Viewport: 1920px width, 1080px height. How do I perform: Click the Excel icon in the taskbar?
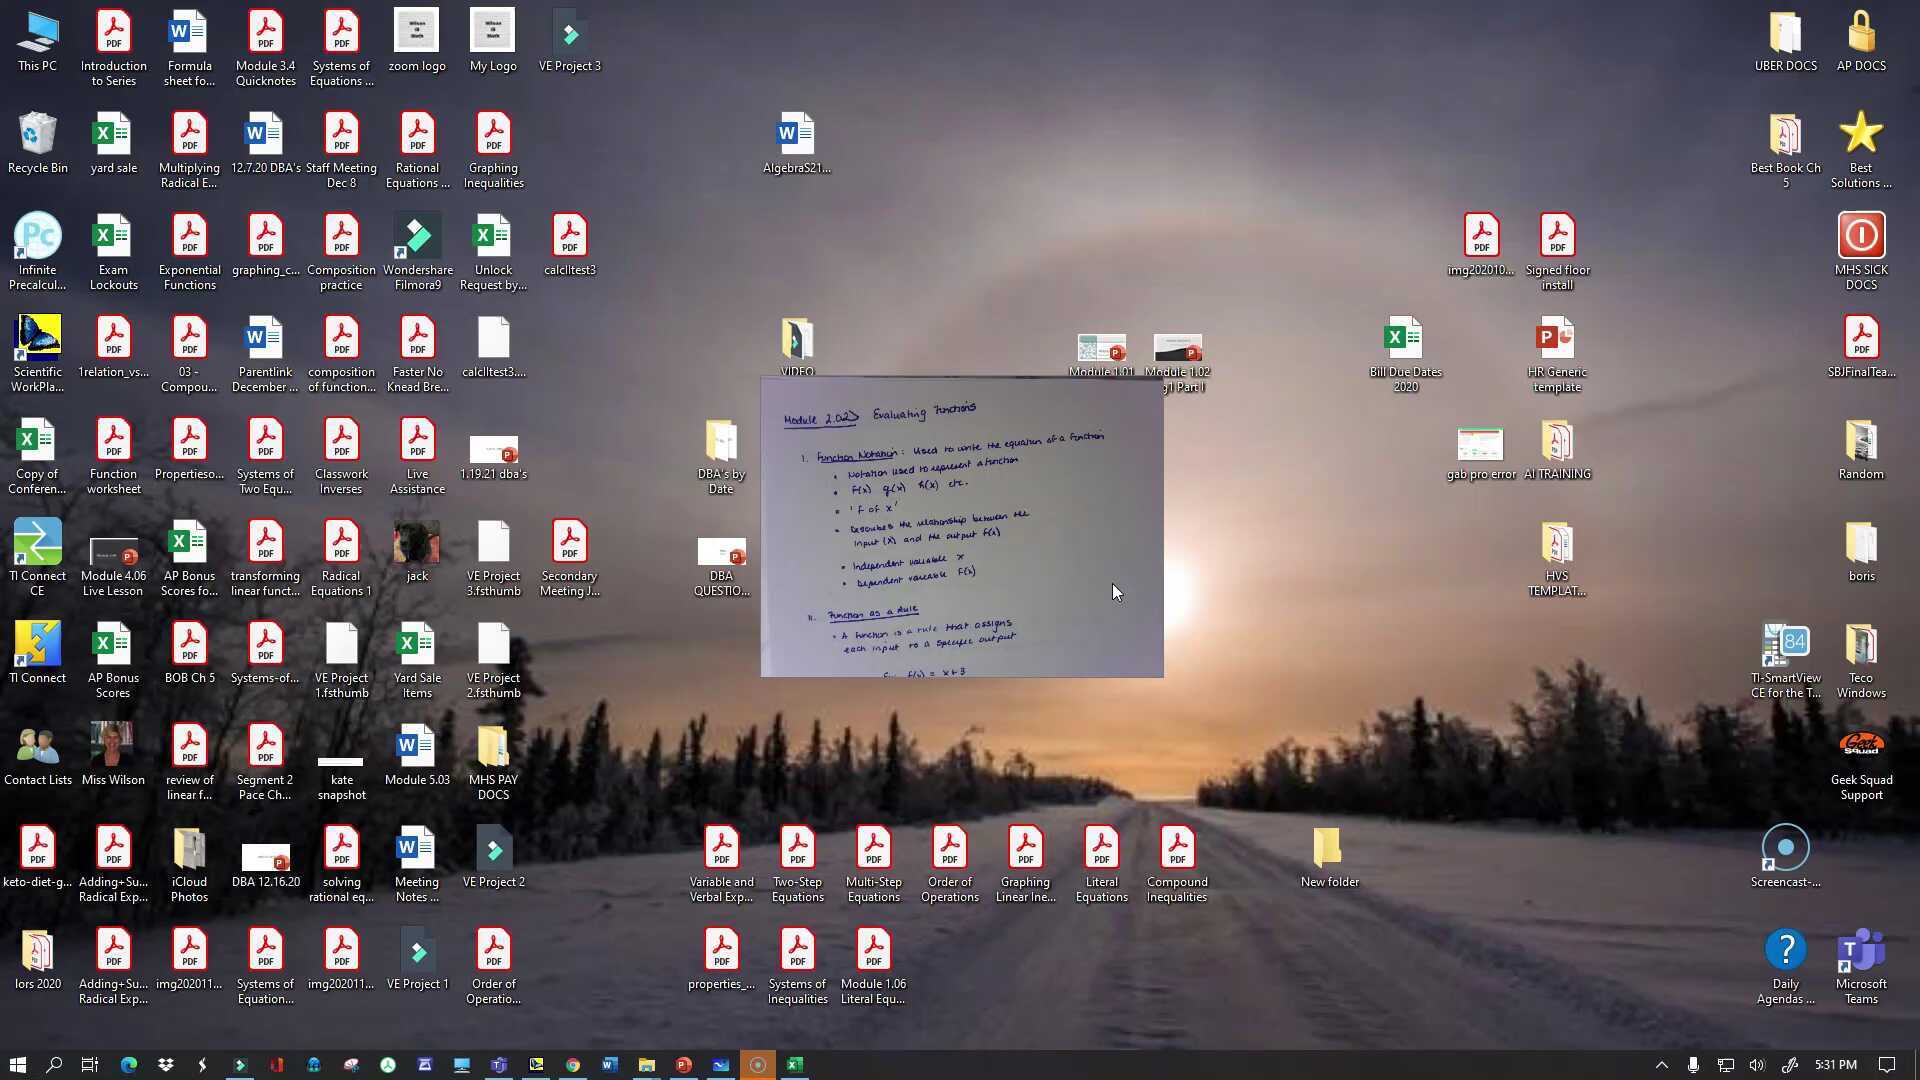pyautogui.click(x=795, y=1065)
